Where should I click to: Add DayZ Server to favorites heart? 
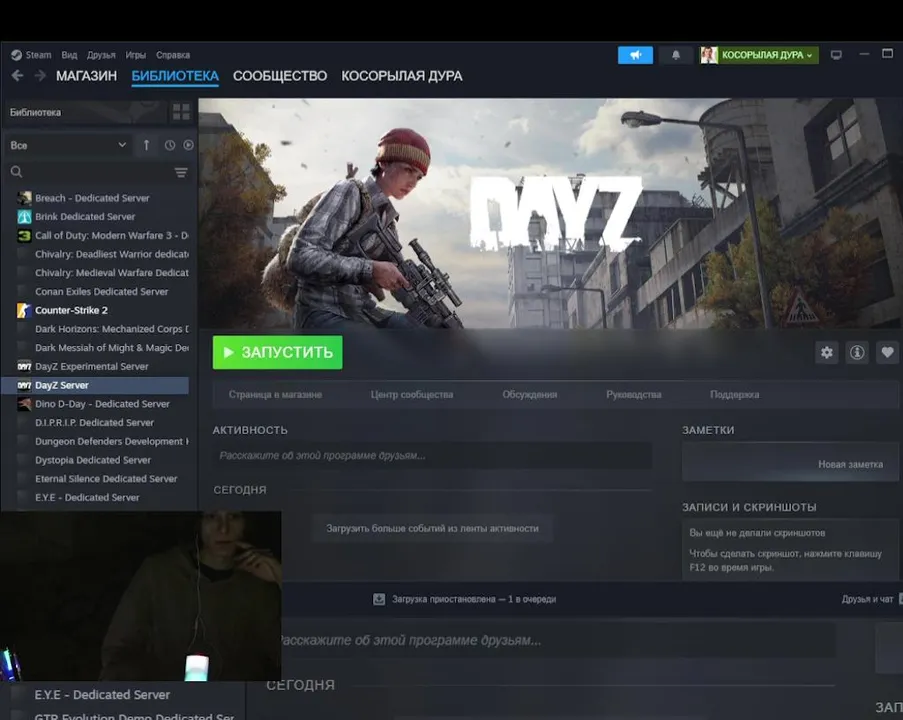click(x=887, y=352)
